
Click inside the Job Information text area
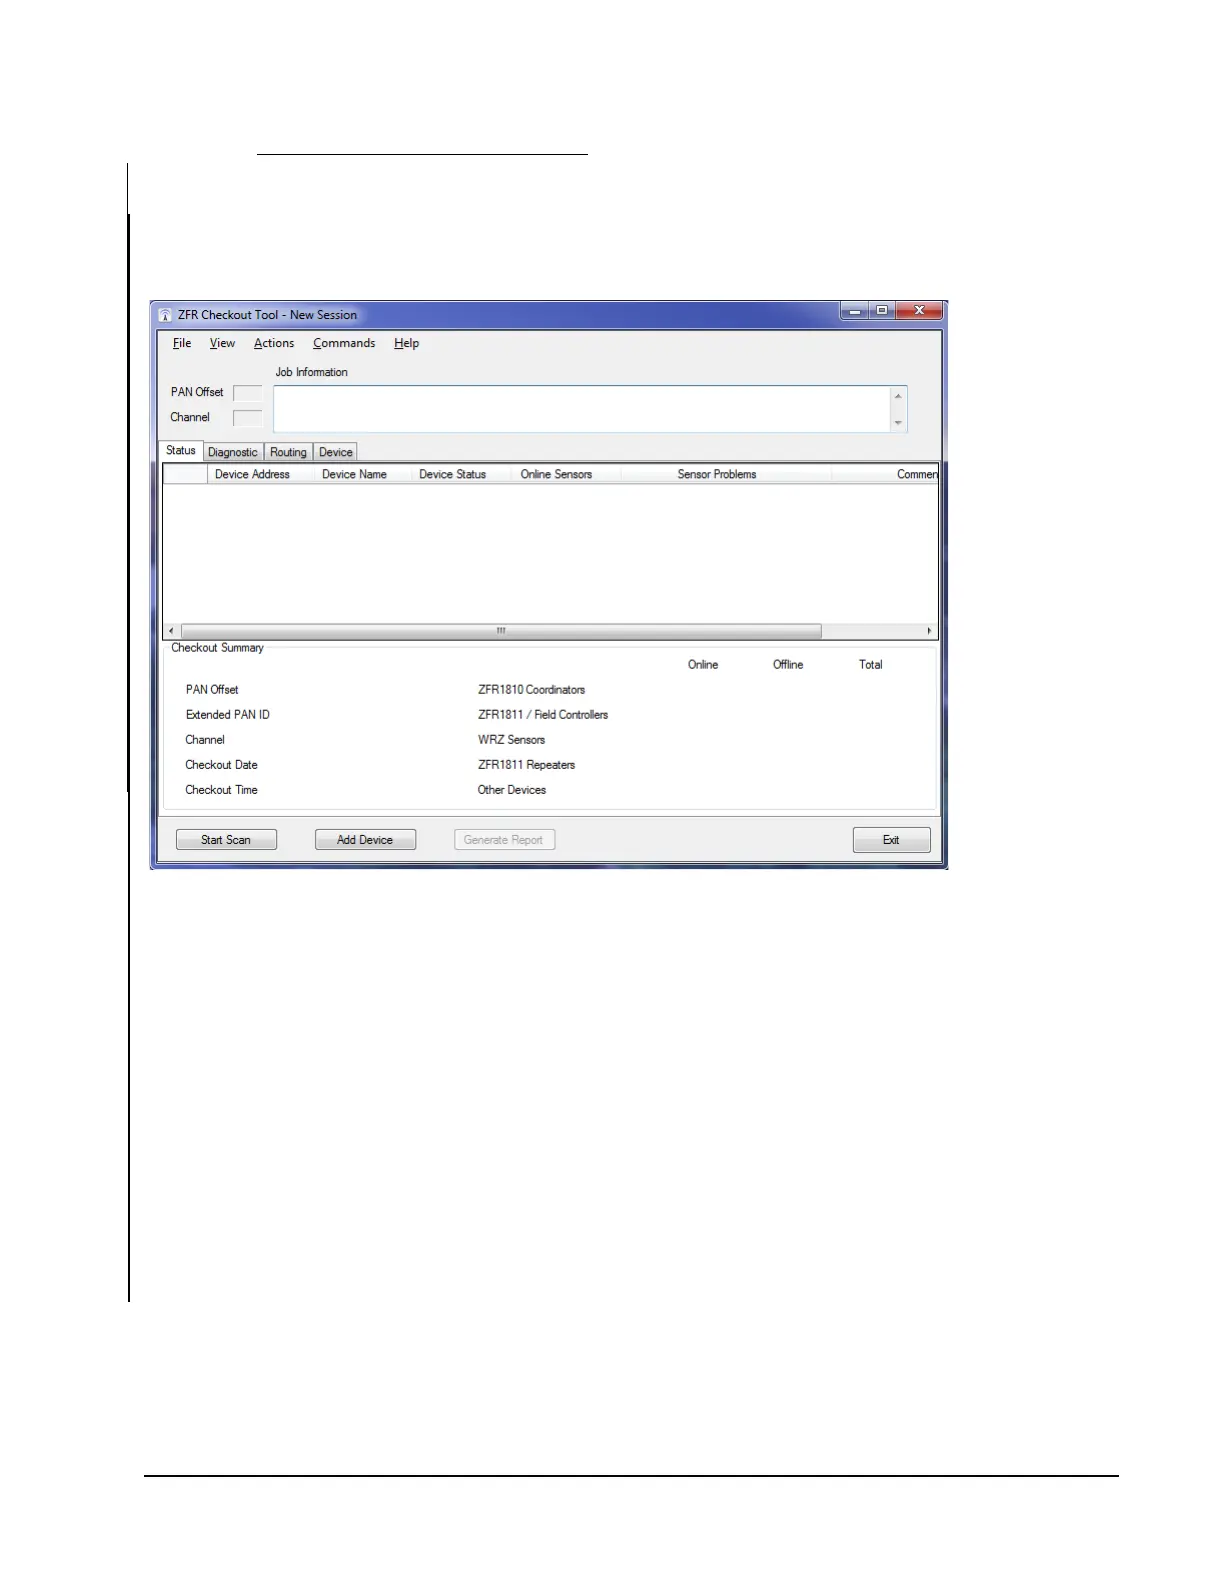click(581, 409)
